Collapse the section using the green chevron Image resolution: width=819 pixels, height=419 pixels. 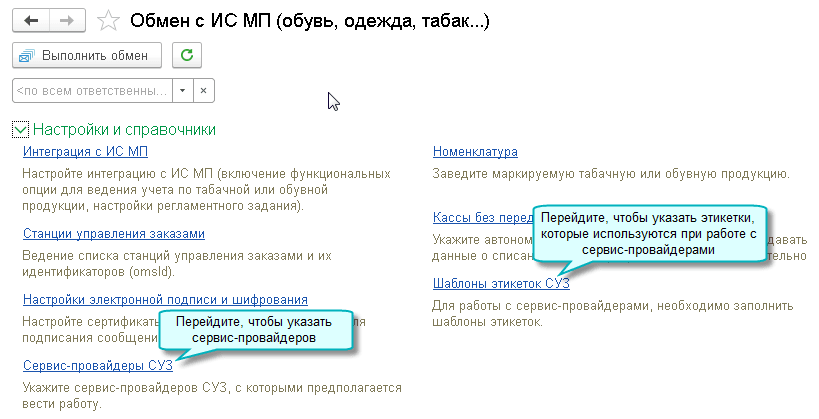coord(21,129)
